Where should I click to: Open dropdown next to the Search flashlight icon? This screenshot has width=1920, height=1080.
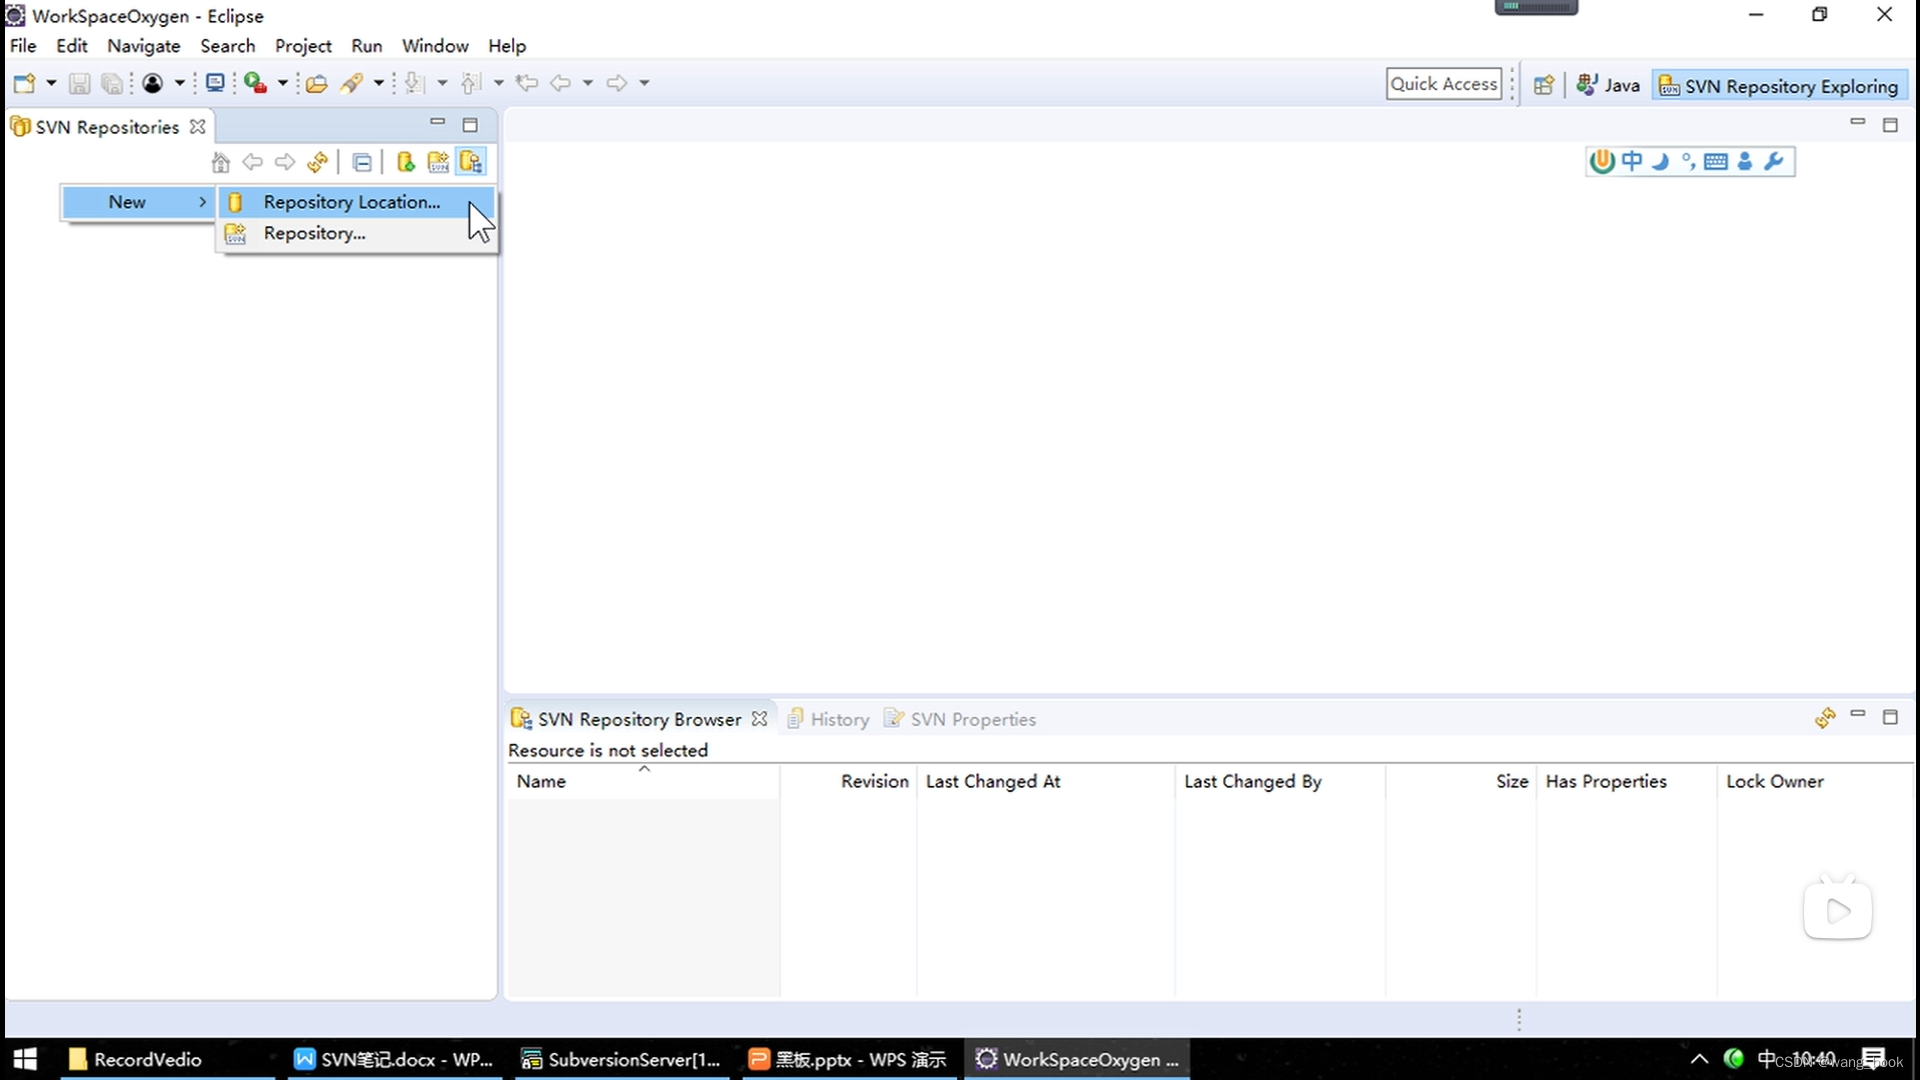[x=378, y=83]
